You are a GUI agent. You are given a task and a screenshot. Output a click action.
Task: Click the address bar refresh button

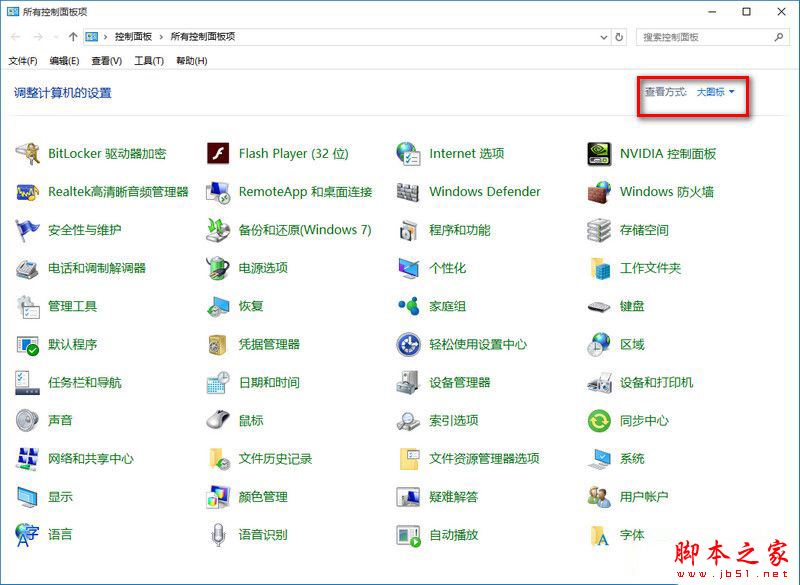[620, 37]
